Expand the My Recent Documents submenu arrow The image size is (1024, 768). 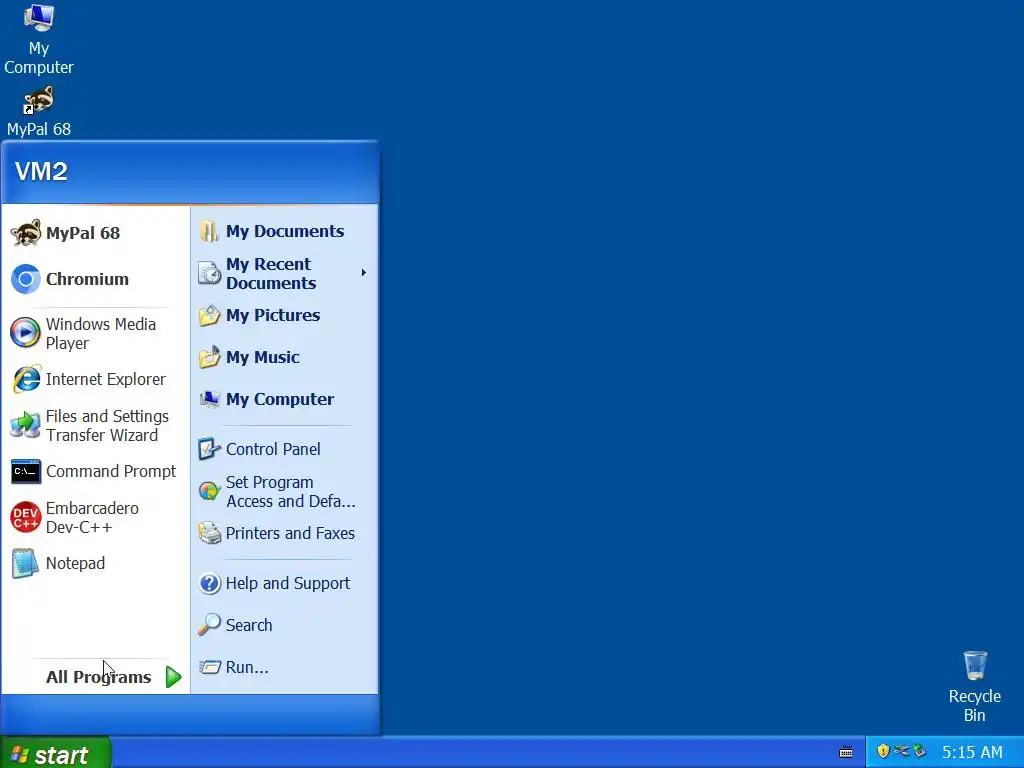364,272
